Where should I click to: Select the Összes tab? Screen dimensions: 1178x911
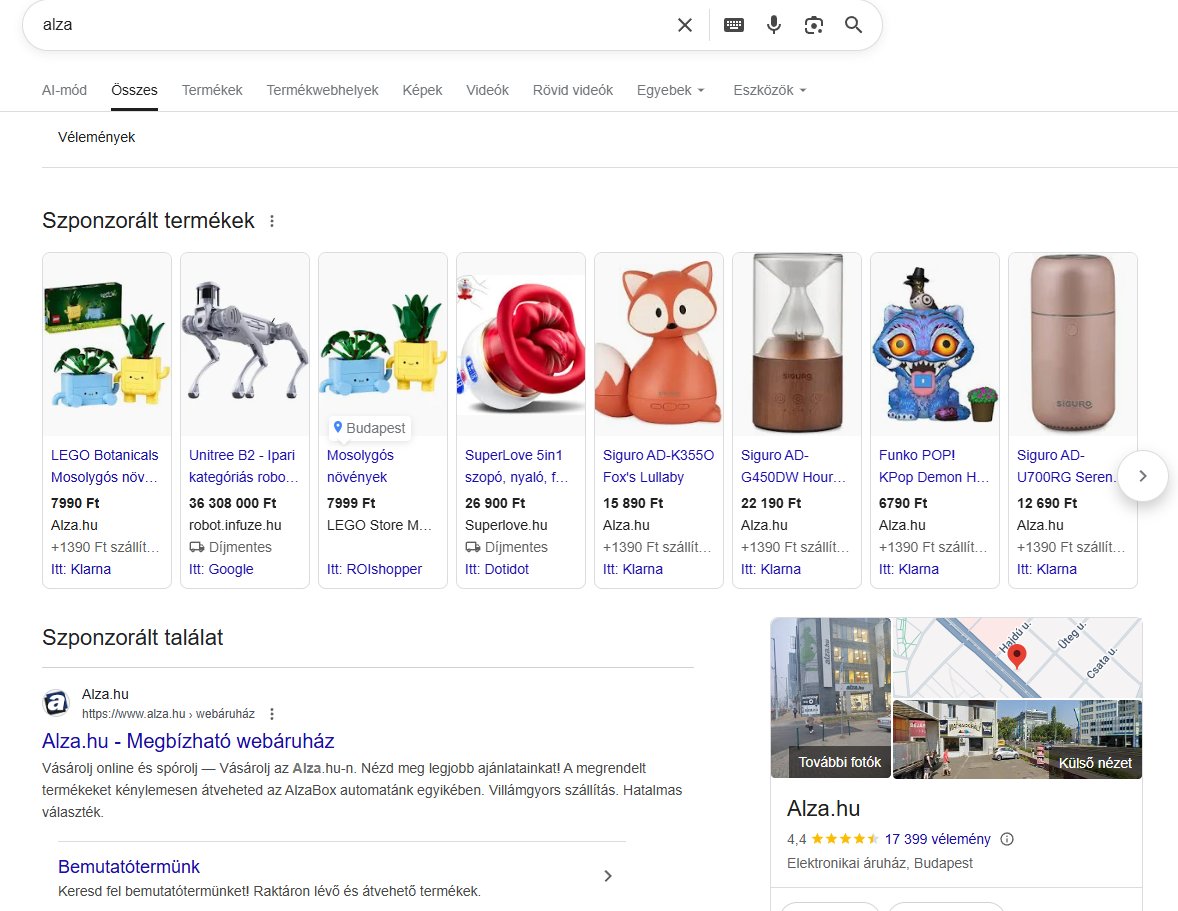point(134,90)
